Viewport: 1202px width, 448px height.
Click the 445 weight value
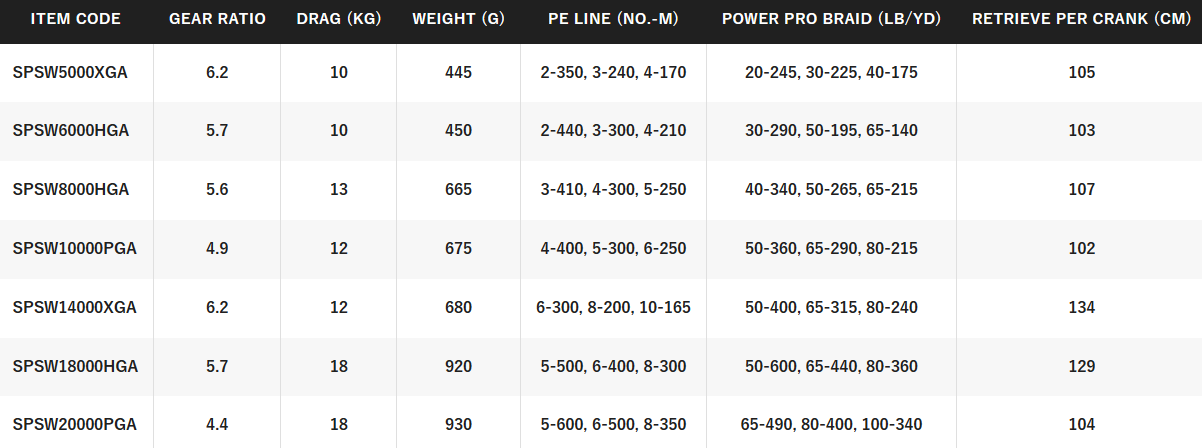pyautogui.click(x=458, y=72)
